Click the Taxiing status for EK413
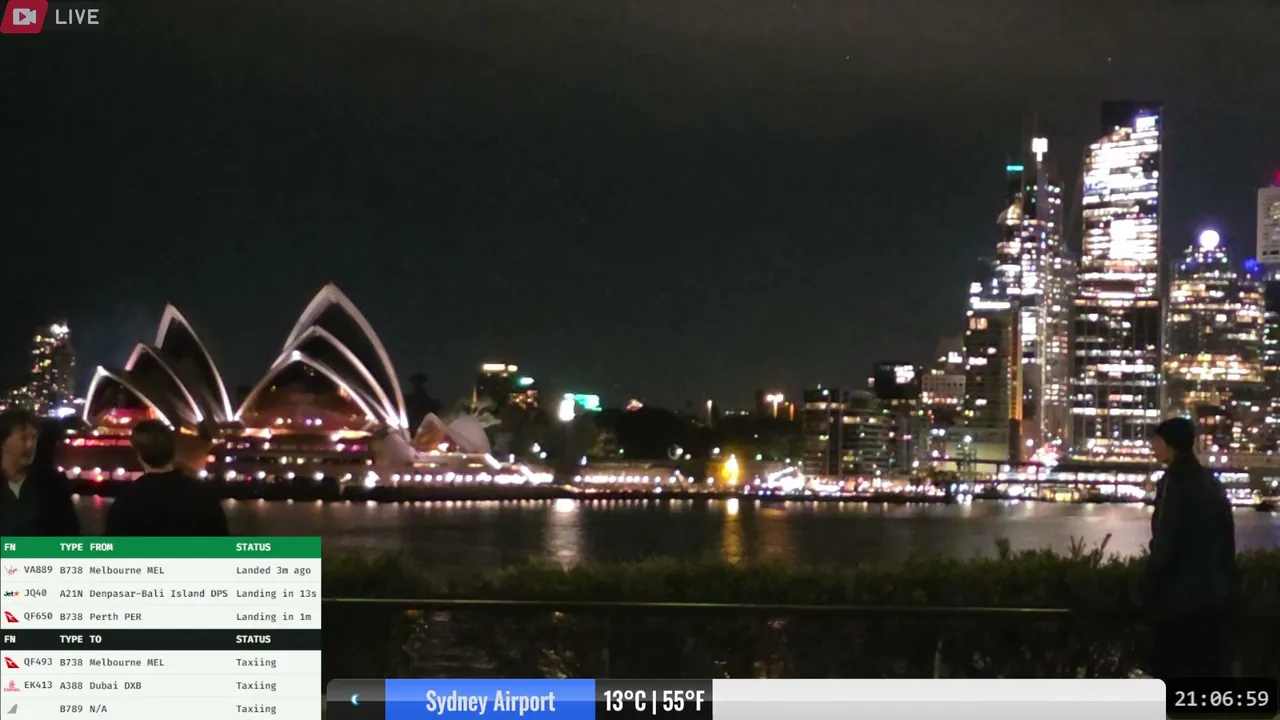This screenshot has width=1280, height=720. point(256,685)
